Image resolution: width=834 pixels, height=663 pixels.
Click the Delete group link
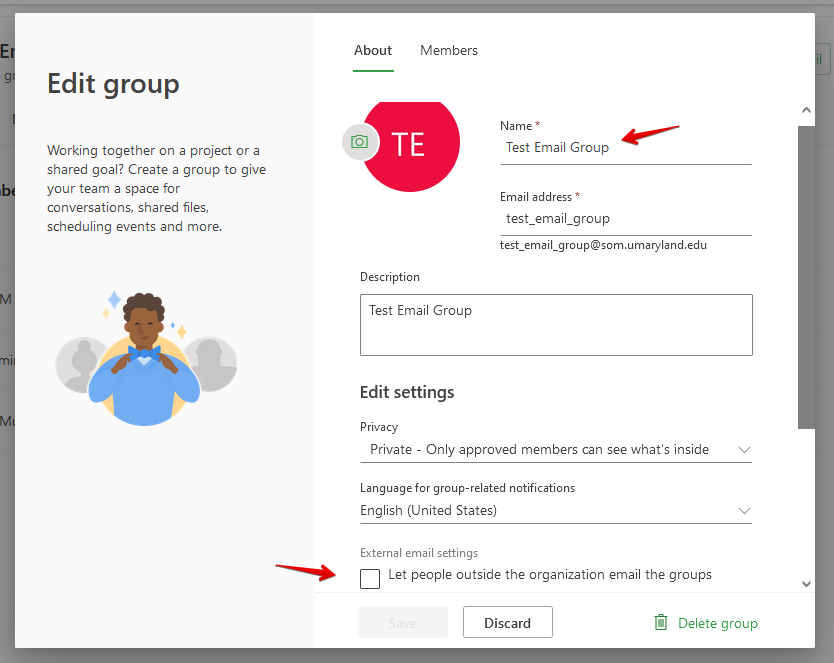(x=717, y=623)
